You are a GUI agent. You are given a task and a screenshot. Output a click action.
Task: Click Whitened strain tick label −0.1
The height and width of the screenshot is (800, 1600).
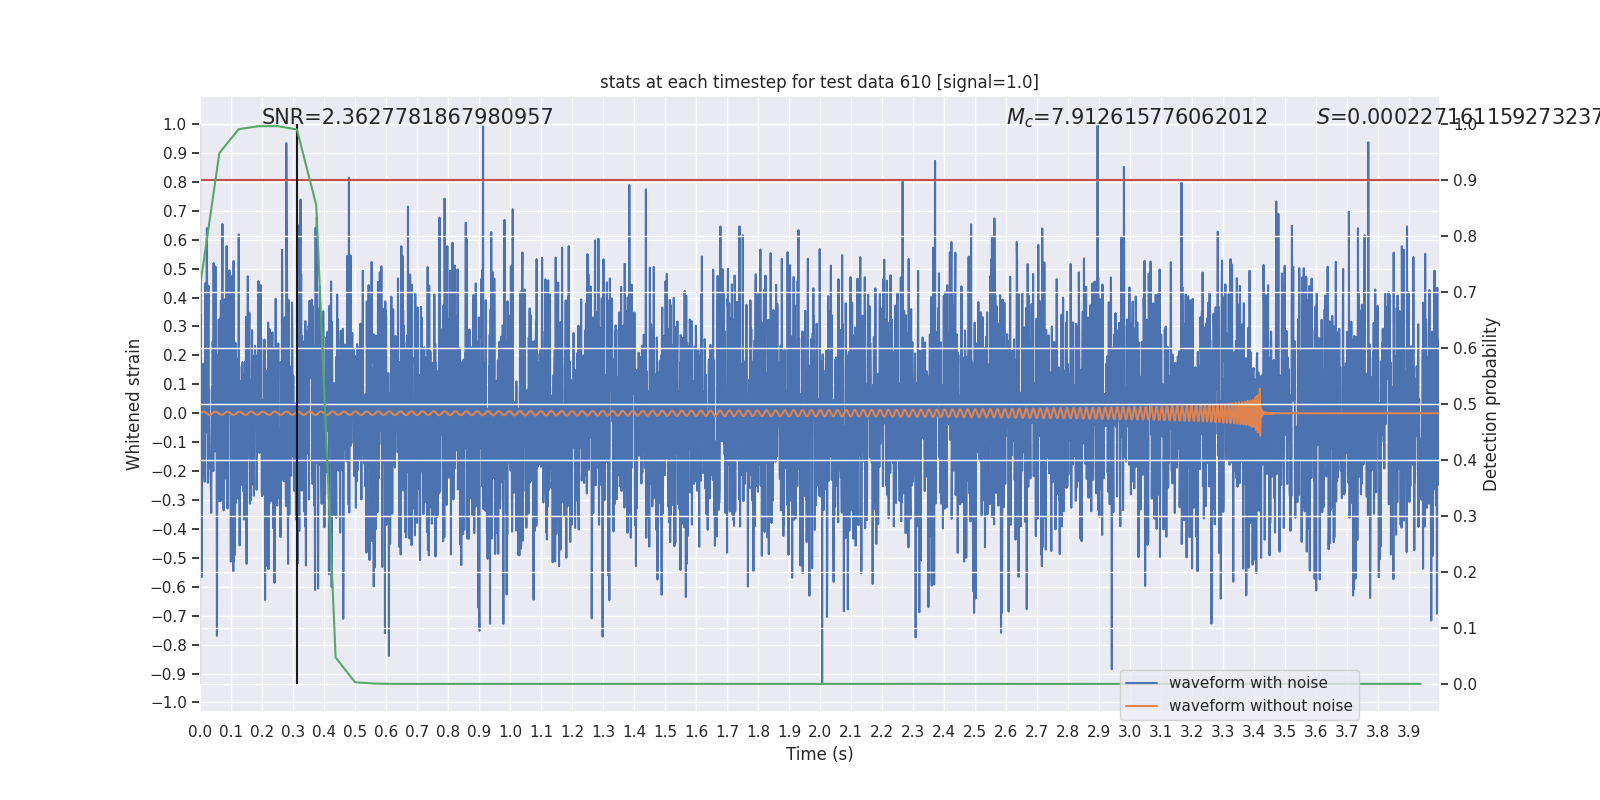coord(169,443)
